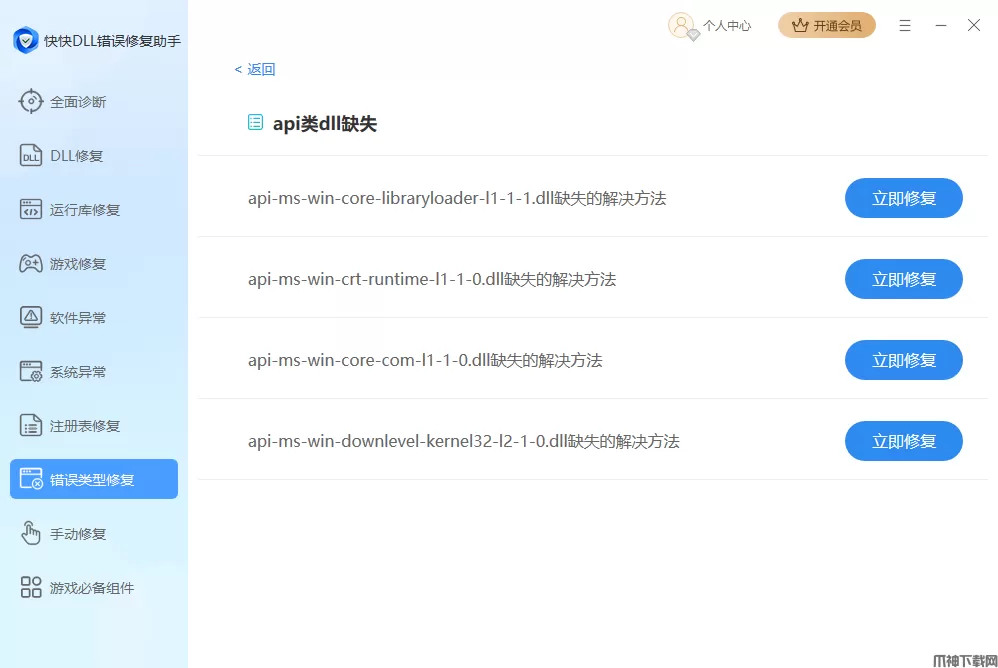Click the 软件异常 warning icon

pyautogui.click(x=31, y=317)
